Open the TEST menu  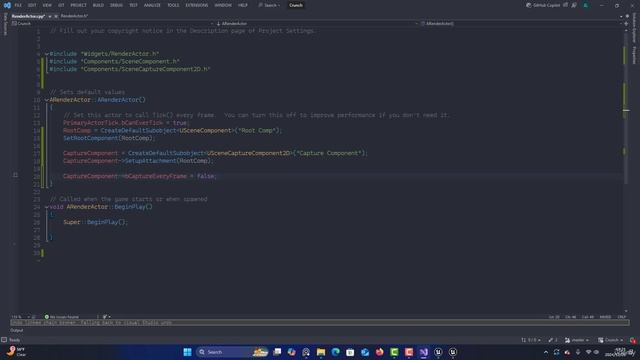(x=133, y=5)
